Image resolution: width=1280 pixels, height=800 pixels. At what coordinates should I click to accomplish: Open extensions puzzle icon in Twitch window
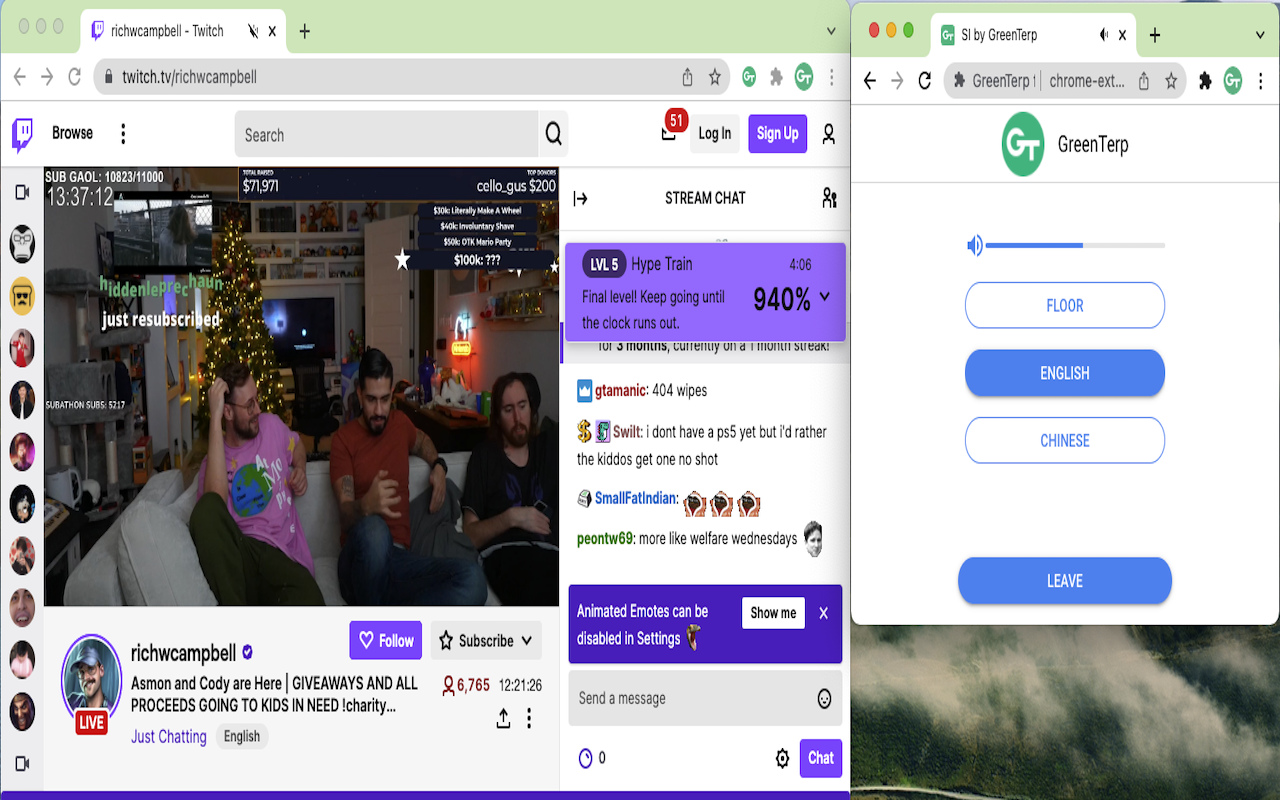point(776,77)
